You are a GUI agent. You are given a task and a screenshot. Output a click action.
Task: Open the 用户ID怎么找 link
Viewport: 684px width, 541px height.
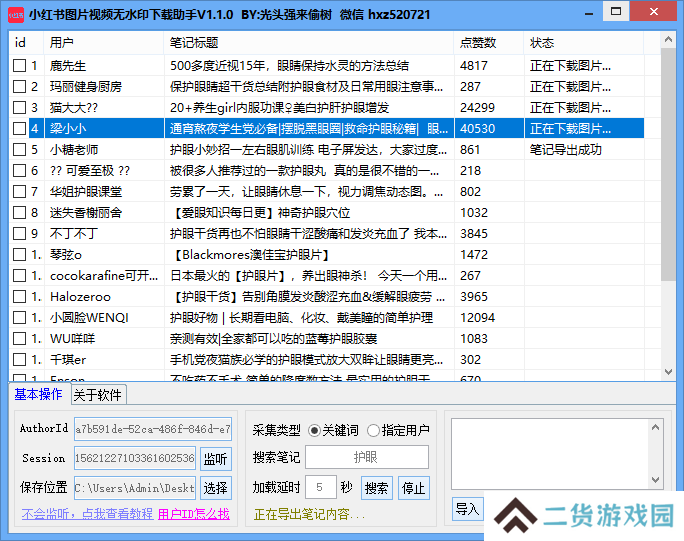pyautogui.click(x=194, y=514)
